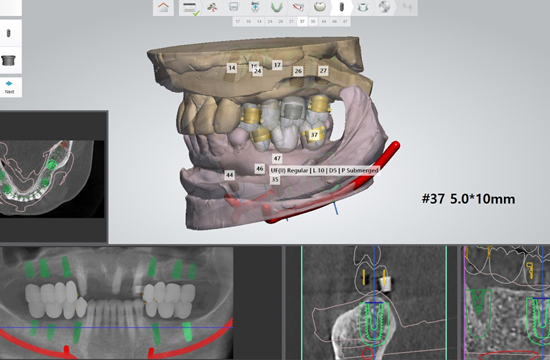Open the order form step with green checkmark
This screenshot has width=550, height=360.
click(190, 7)
